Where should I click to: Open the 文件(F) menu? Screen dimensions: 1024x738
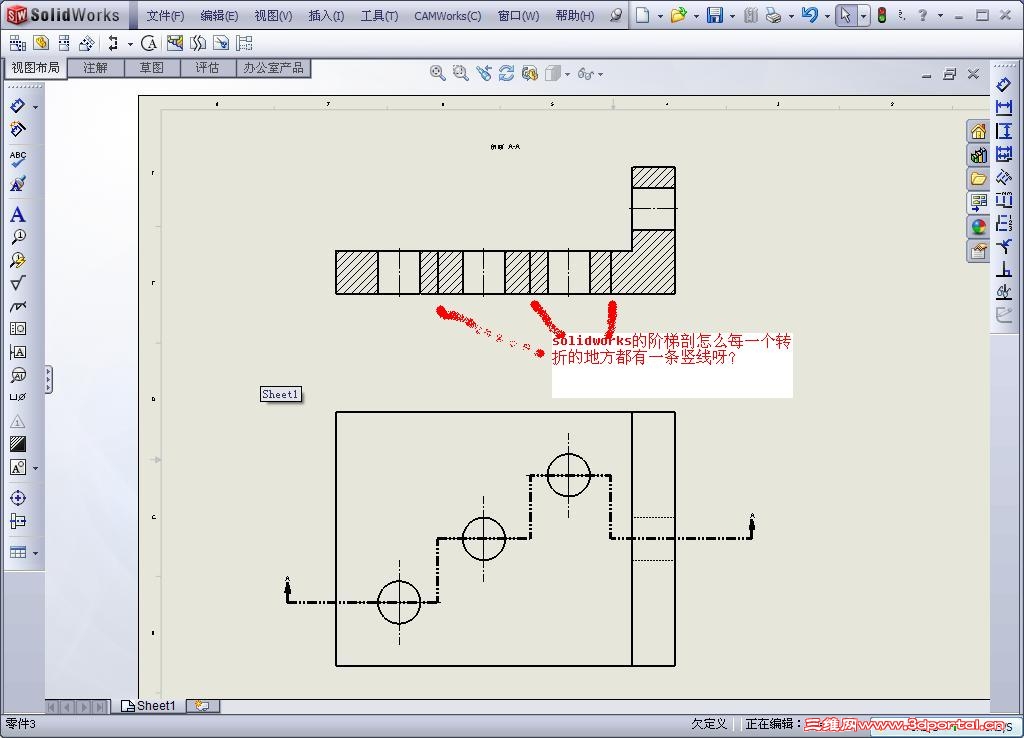(165, 16)
